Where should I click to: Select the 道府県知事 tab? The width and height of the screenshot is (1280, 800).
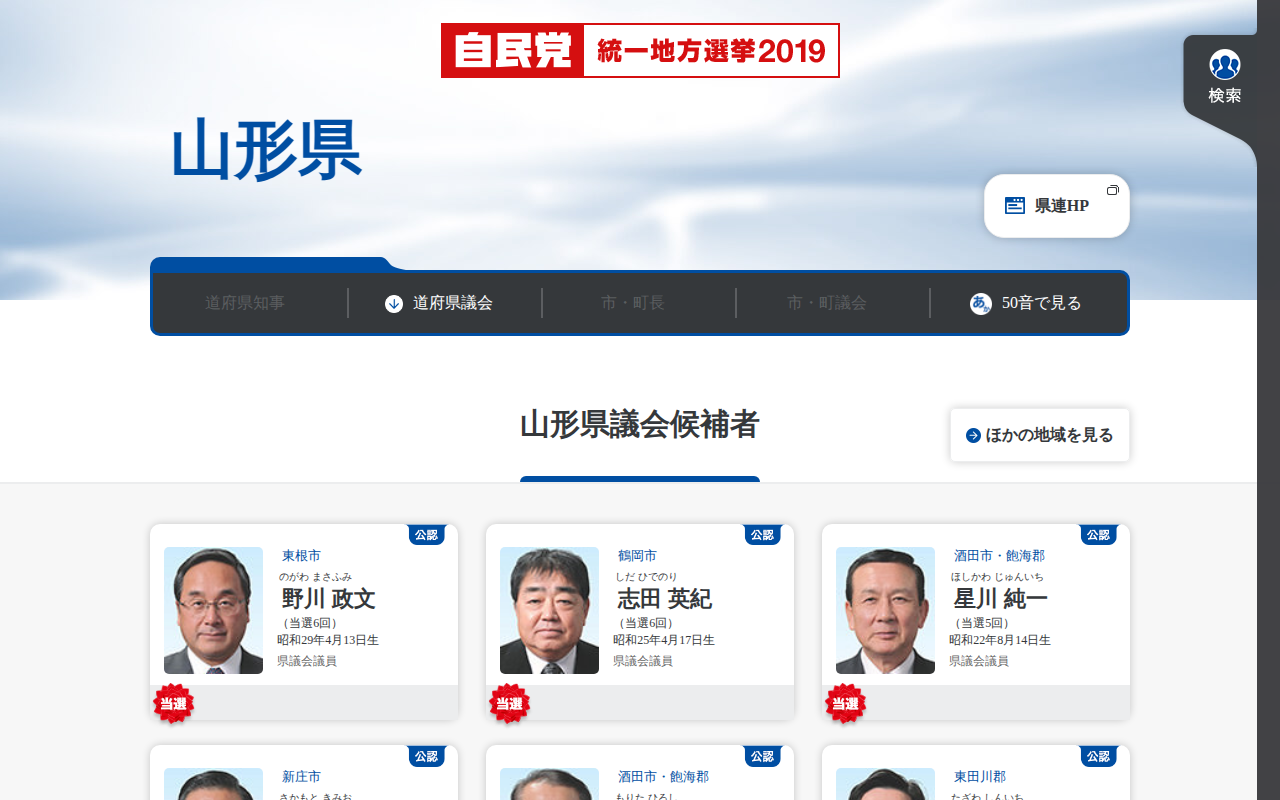coord(245,303)
